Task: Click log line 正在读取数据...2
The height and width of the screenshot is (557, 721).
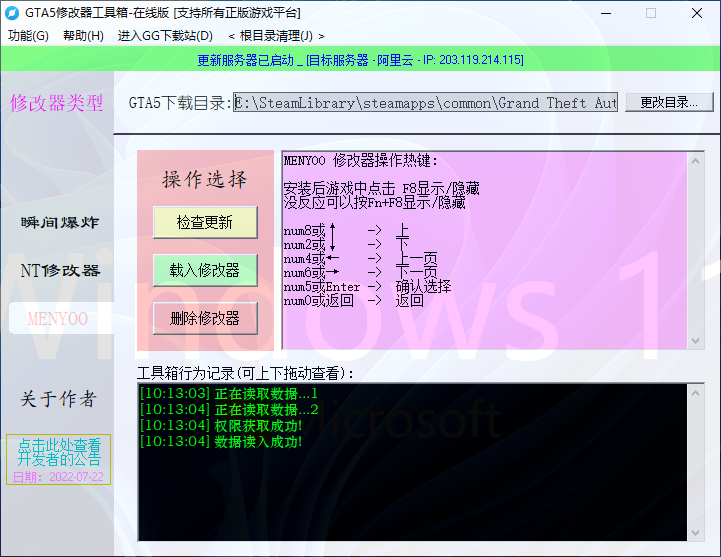Action: pos(229,409)
